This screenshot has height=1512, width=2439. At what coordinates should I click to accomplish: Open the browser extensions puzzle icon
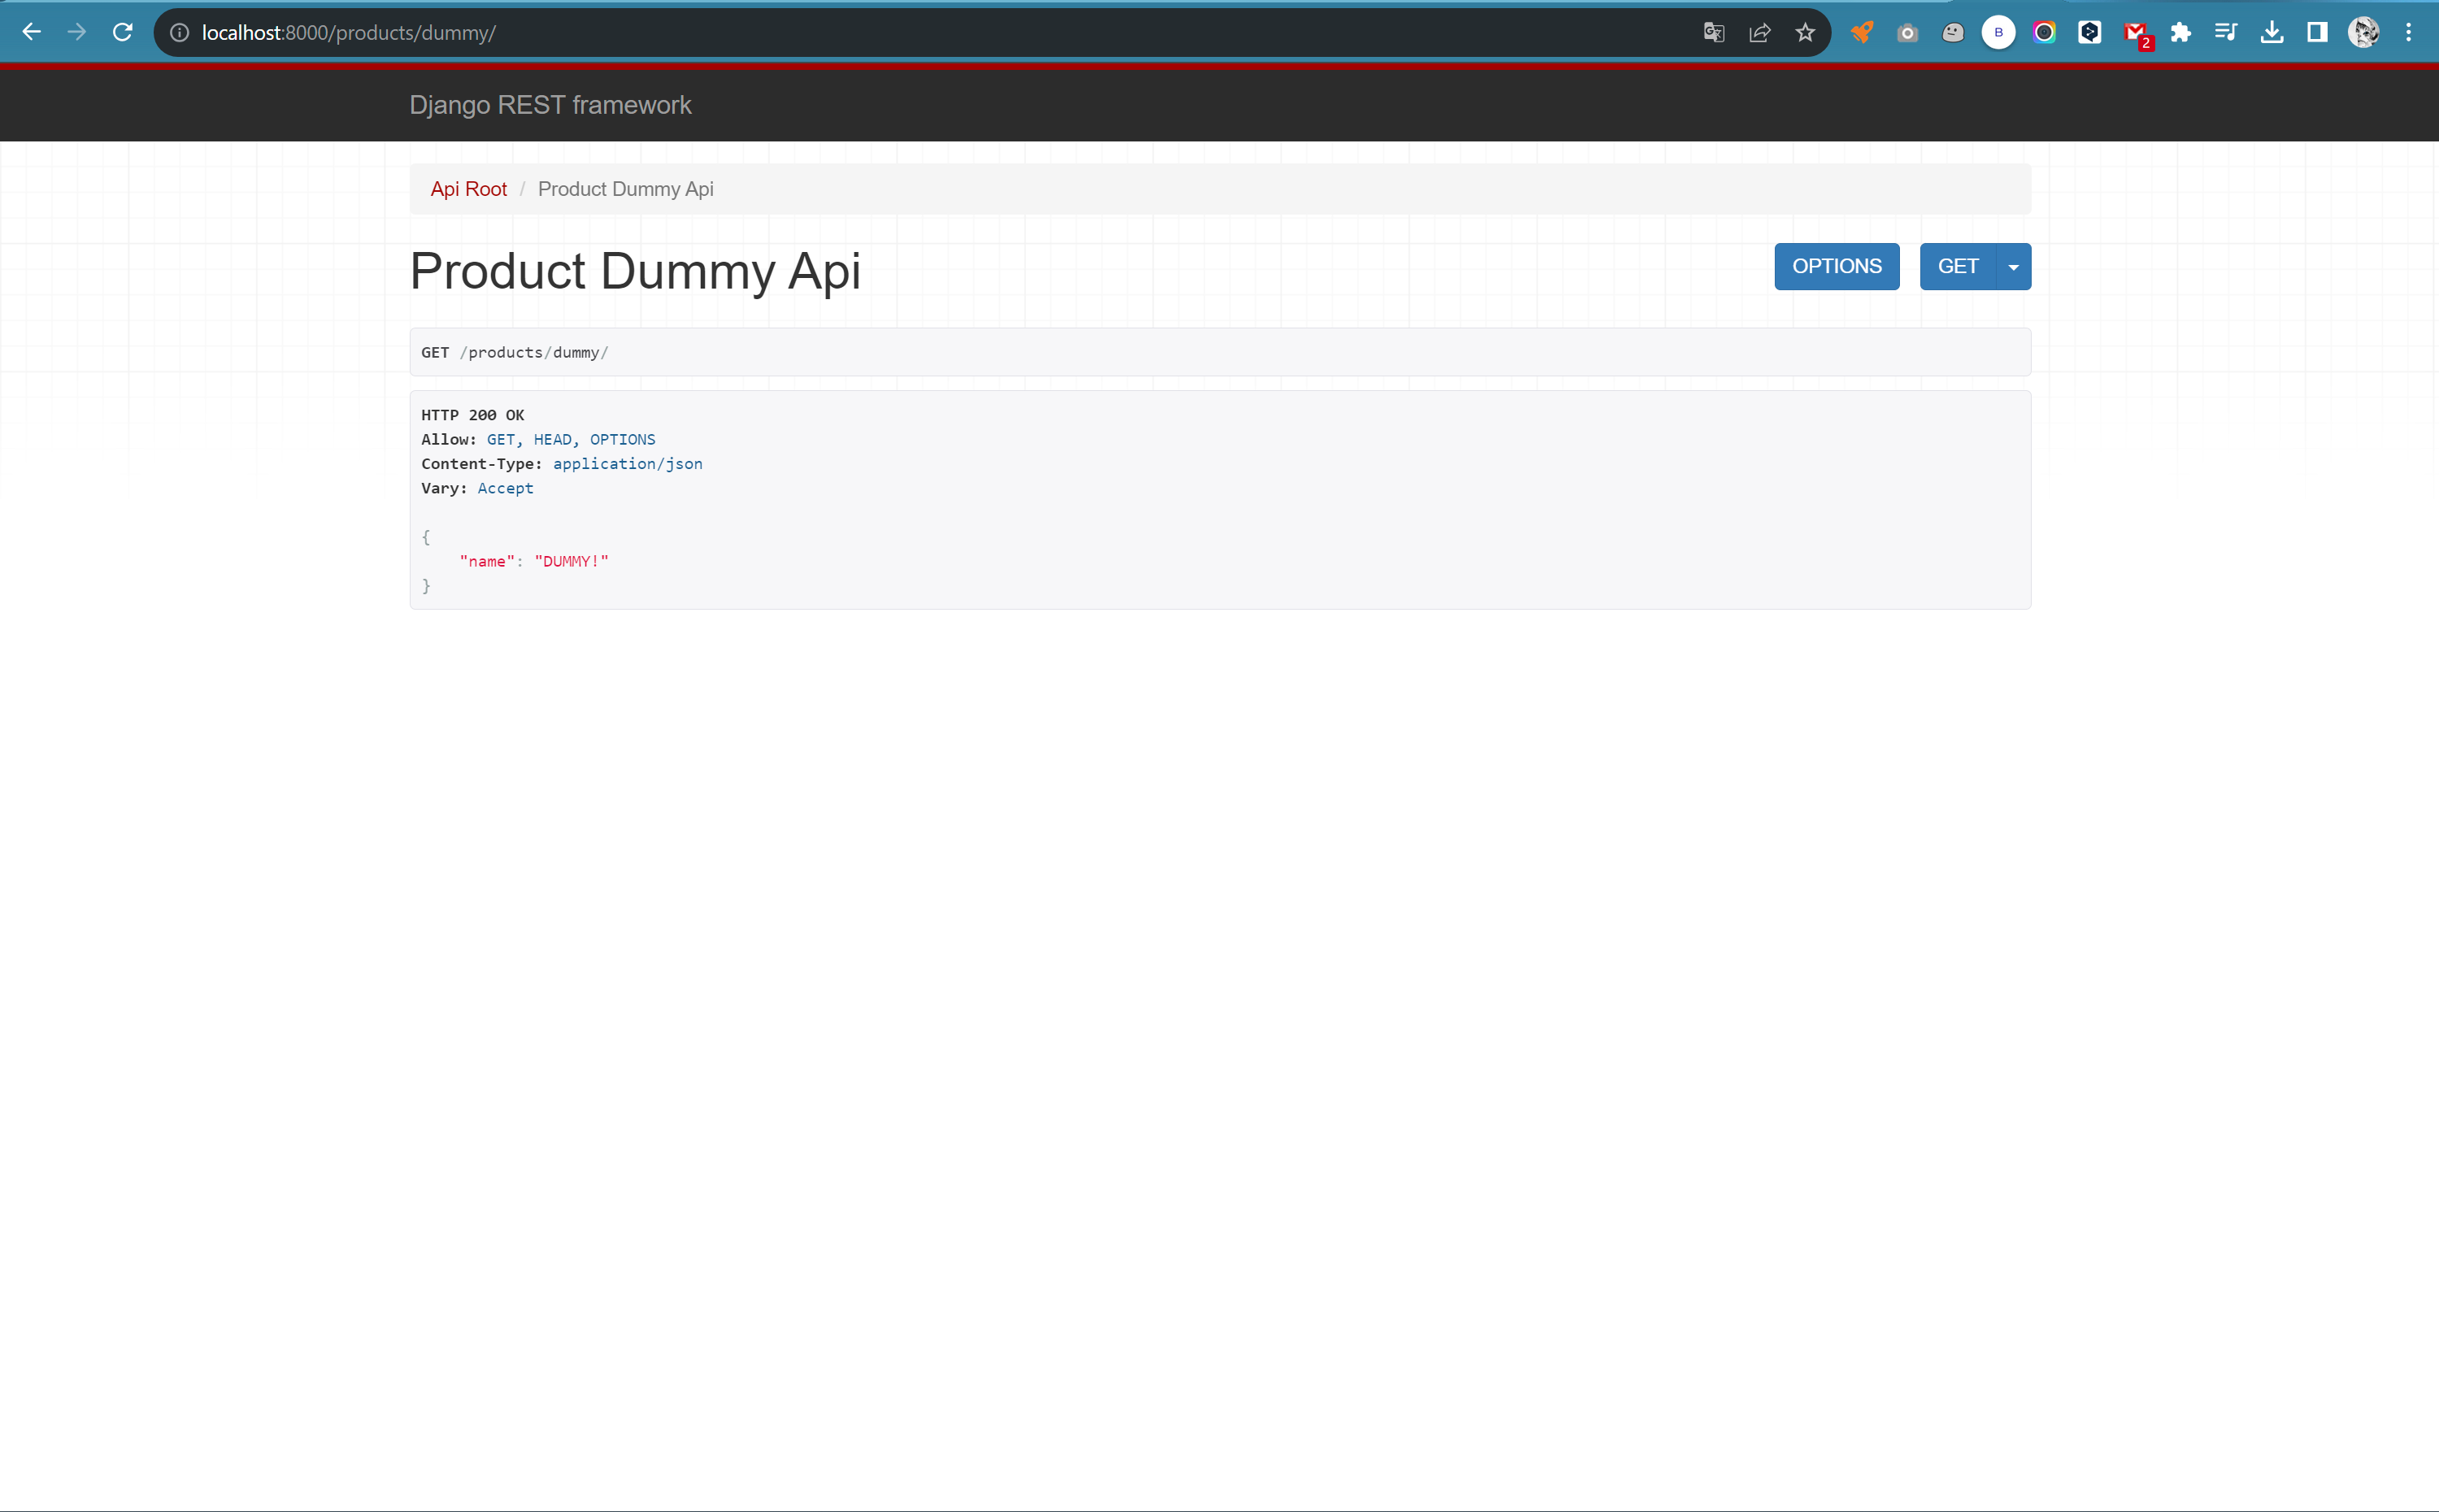(2181, 31)
